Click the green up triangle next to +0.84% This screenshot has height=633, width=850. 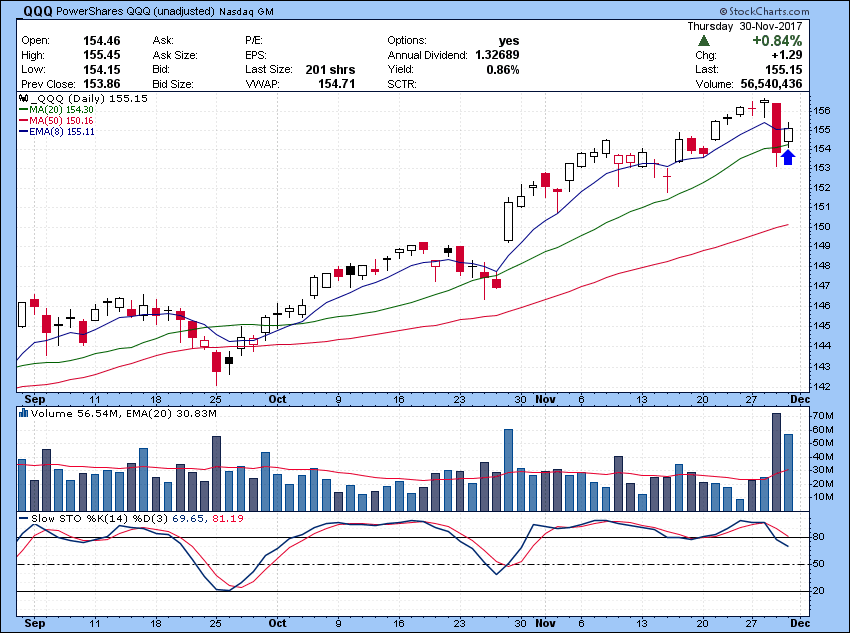[704, 41]
